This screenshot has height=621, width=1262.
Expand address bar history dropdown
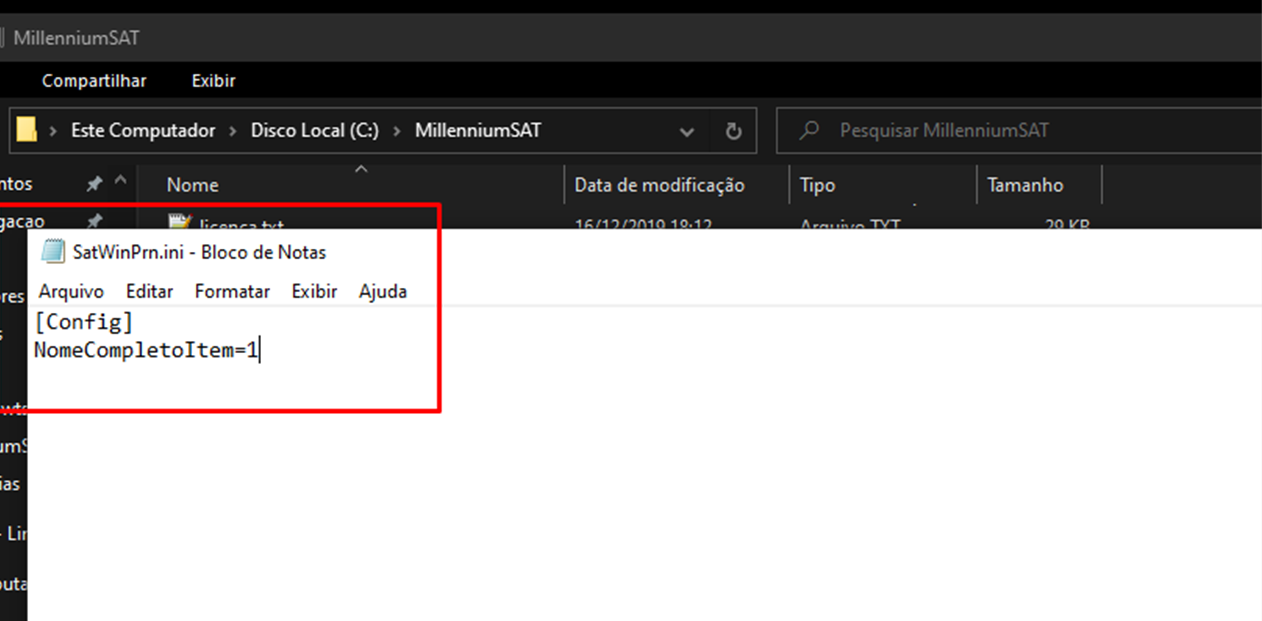(x=687, y=131)
